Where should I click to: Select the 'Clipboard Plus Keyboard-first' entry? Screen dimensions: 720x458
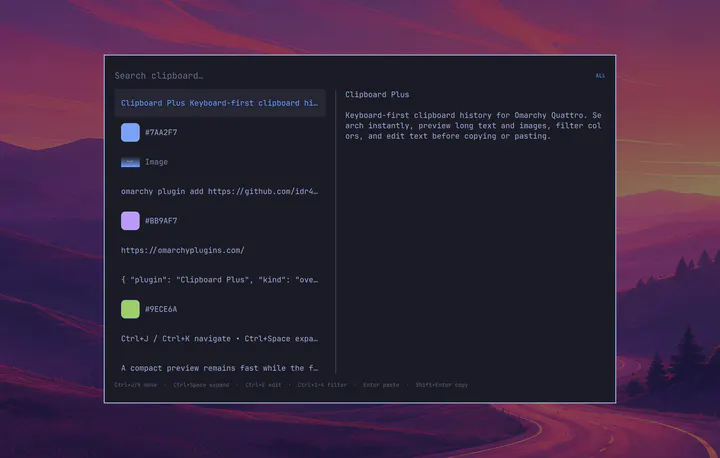point(220,103)
